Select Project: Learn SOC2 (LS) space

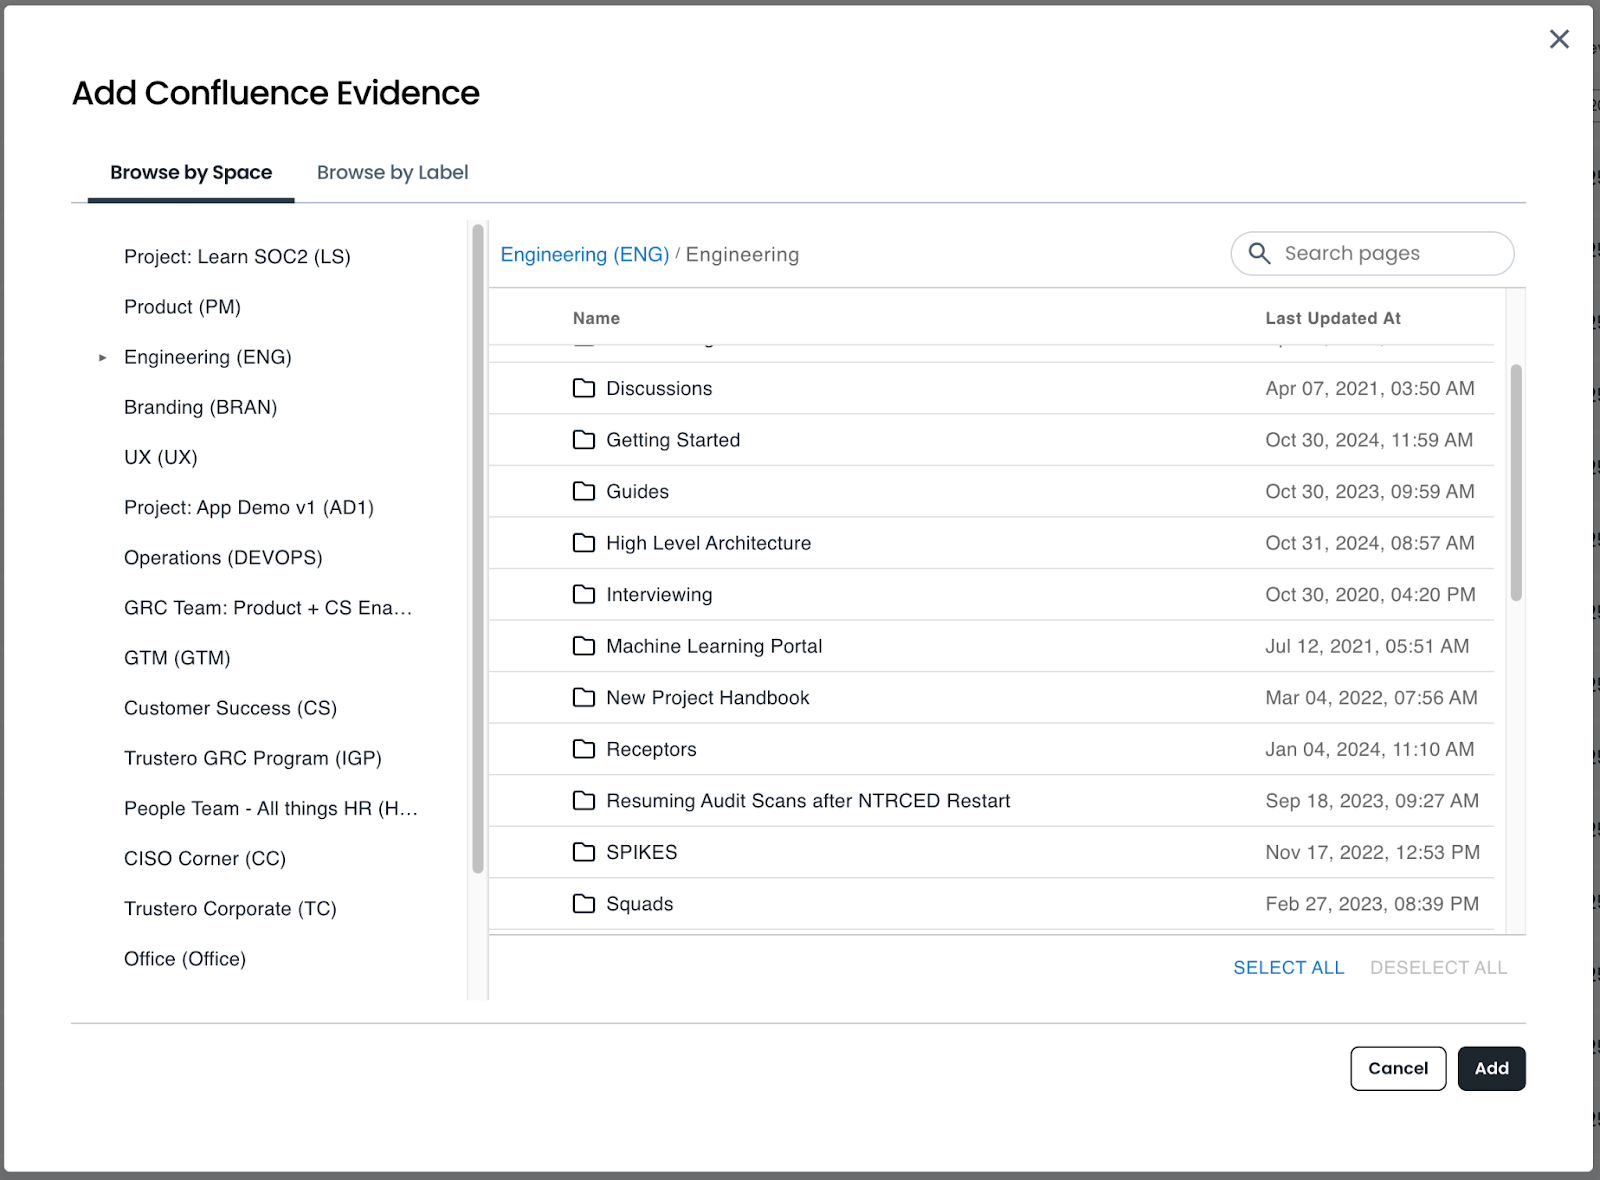[x=237, y=257]
